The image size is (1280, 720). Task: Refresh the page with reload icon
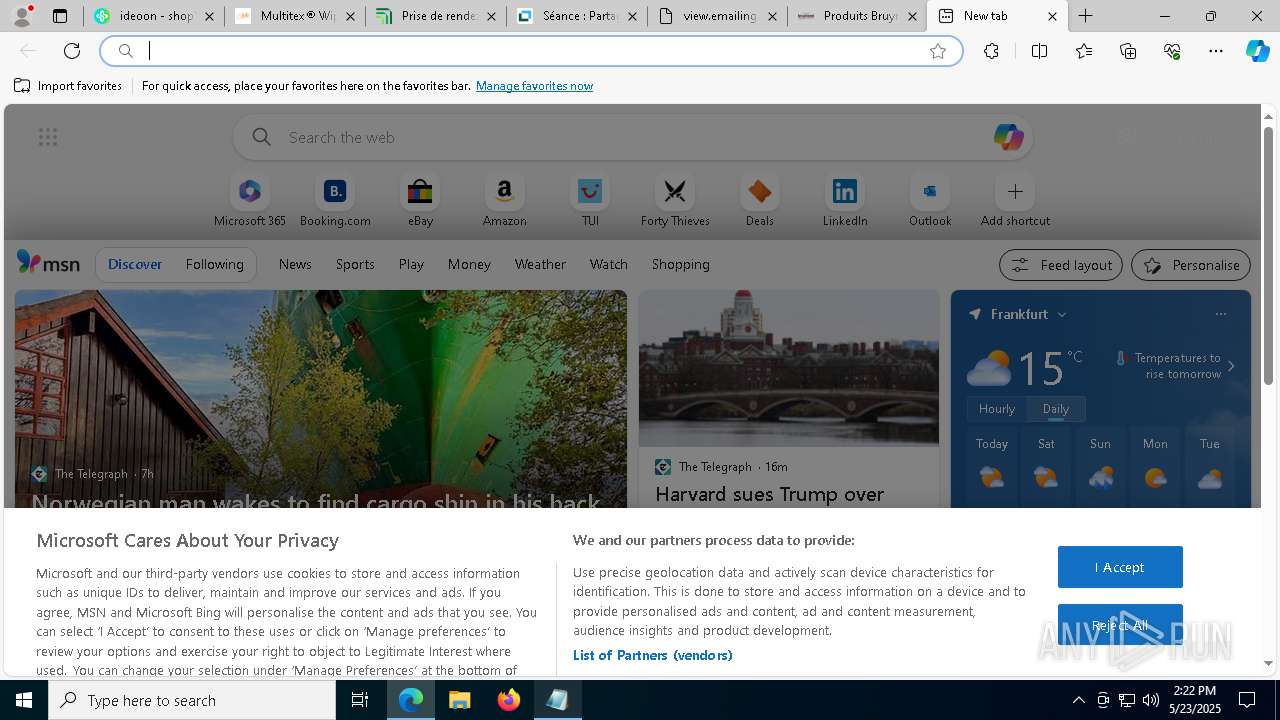tap(72, 51)
